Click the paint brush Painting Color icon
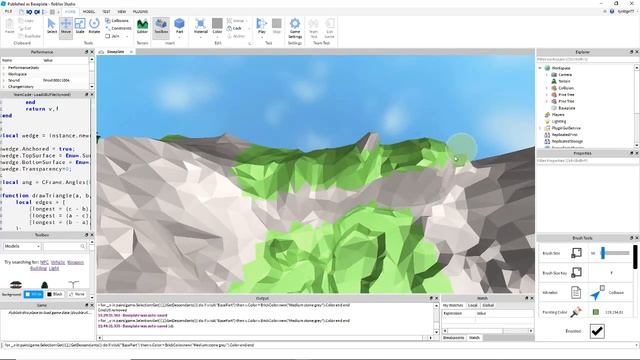640x360 pixels. pos(576,312)
